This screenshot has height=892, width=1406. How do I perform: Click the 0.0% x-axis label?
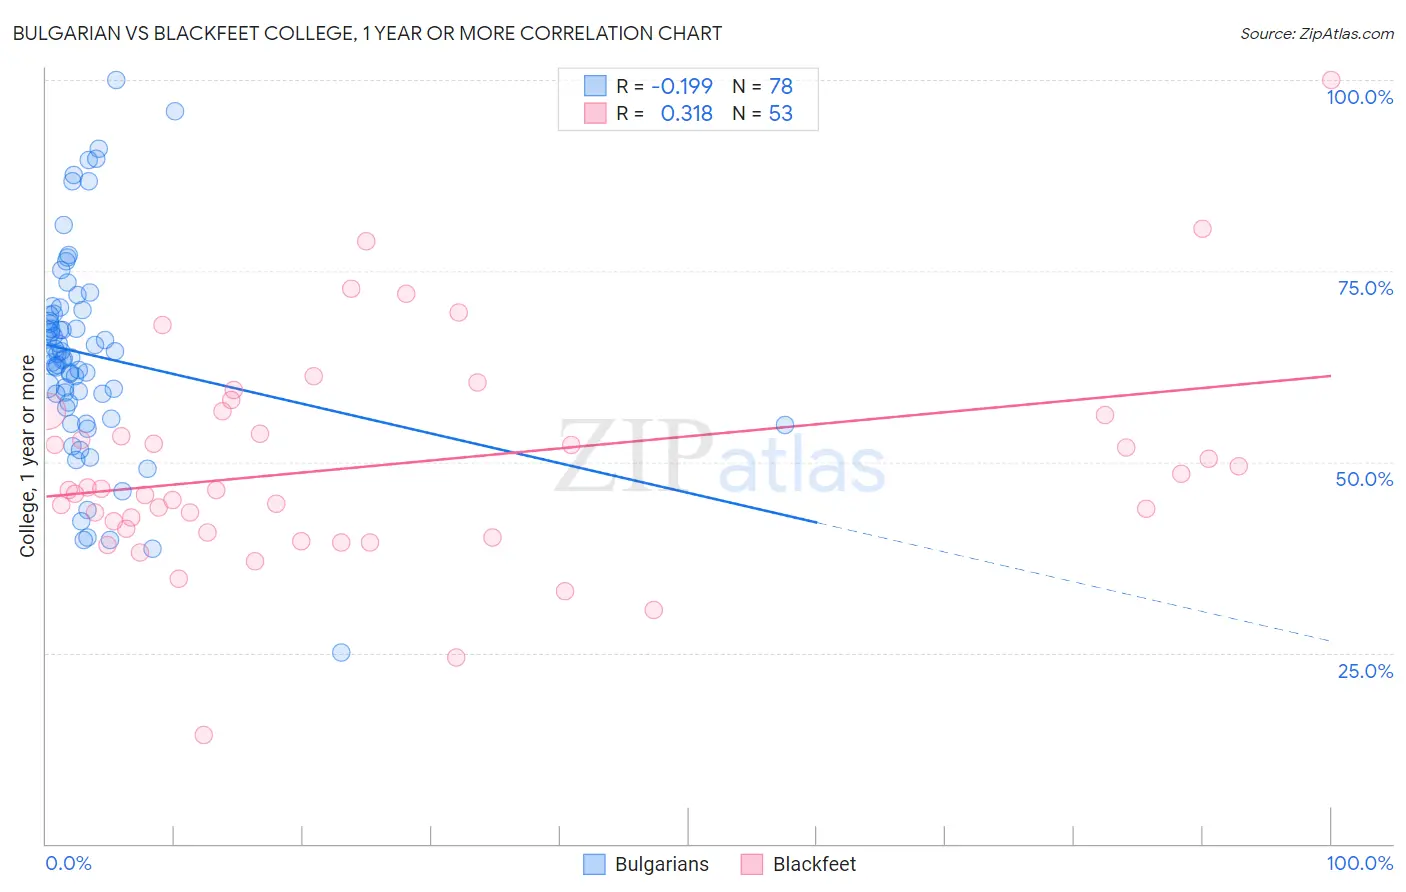[68, 863]
